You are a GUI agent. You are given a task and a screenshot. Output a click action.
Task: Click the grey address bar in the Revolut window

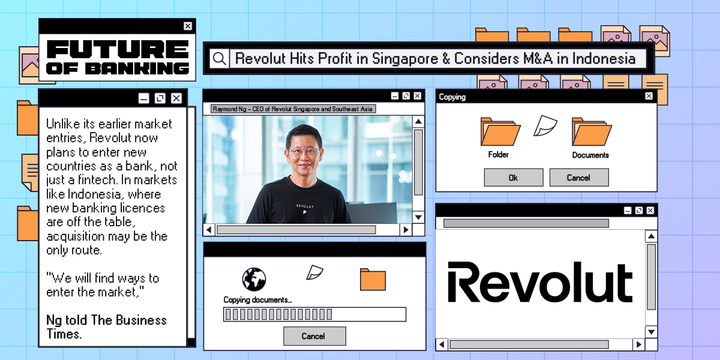[x=526, y=223]
